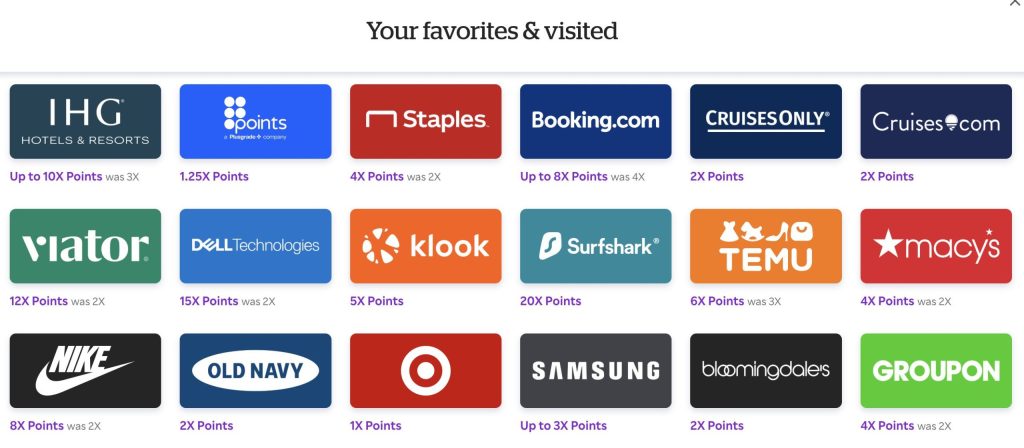The height and width of the screenshot is (448, 1024).
Task: Open the Staples store logo
Action: (426, 121)
